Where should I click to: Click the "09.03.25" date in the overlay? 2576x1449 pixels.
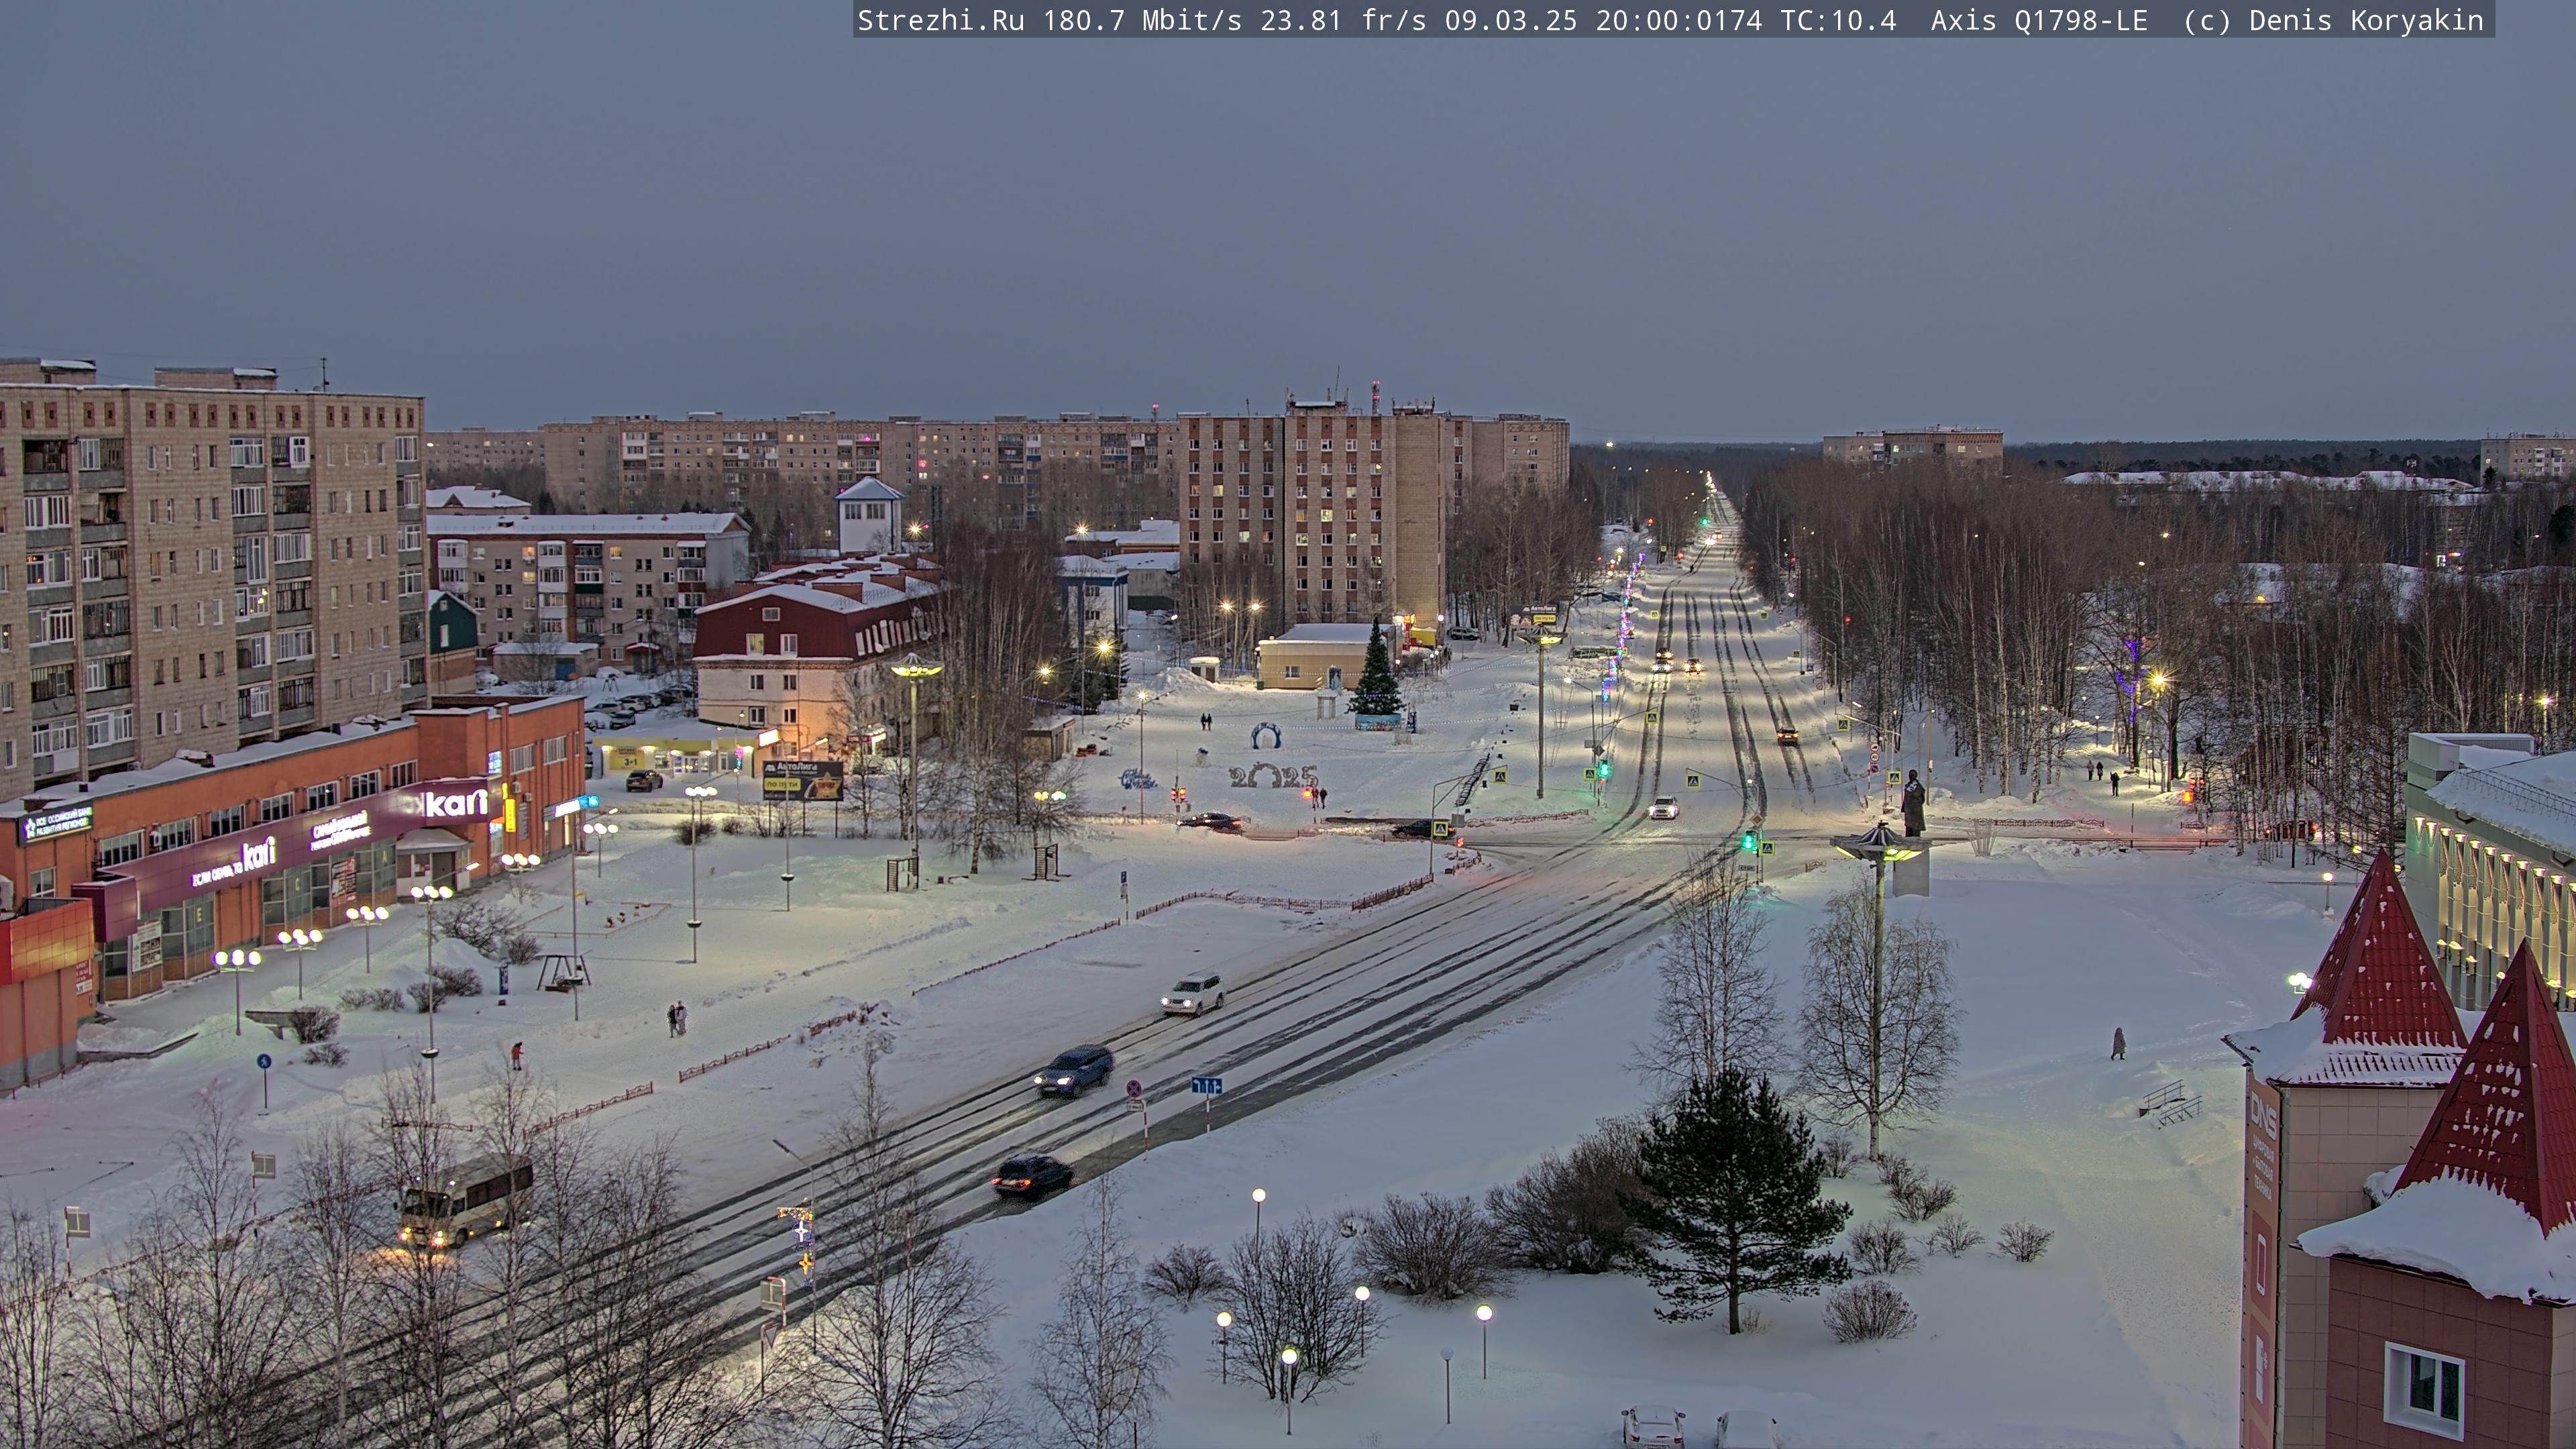point(1511,20)
